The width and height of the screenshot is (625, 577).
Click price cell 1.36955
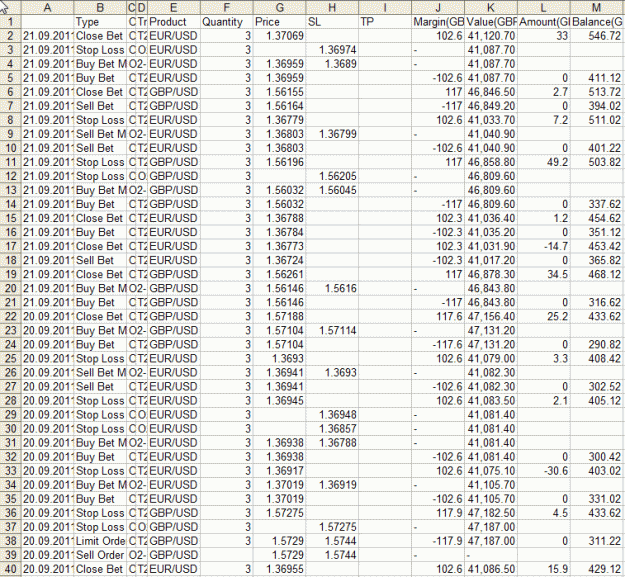(280, 569)
